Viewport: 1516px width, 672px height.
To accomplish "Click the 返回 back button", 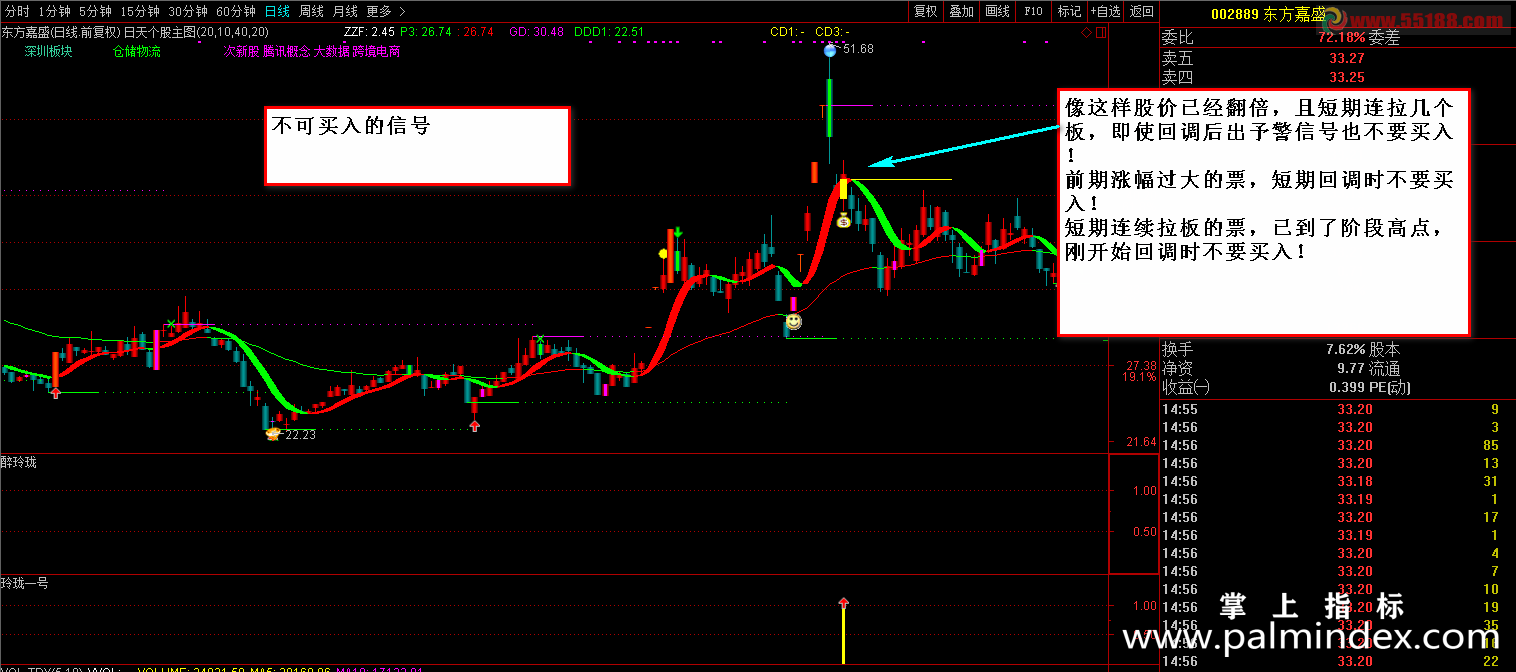I will tap(1141, 11).
